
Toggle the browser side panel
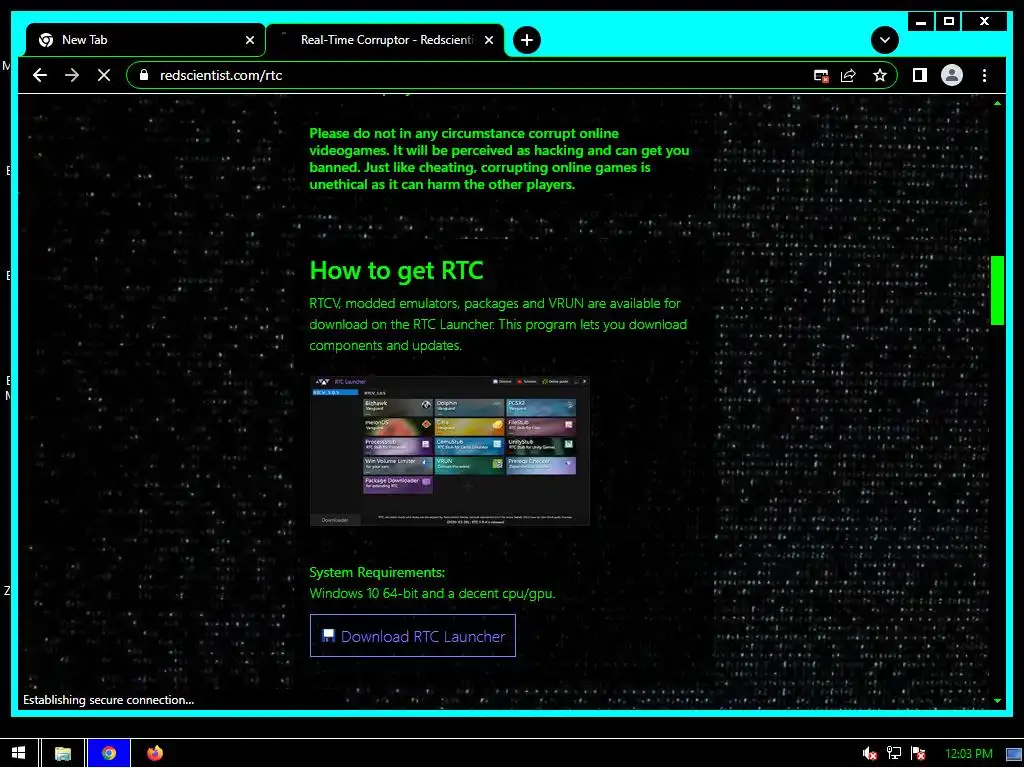(x=920, y=75)
